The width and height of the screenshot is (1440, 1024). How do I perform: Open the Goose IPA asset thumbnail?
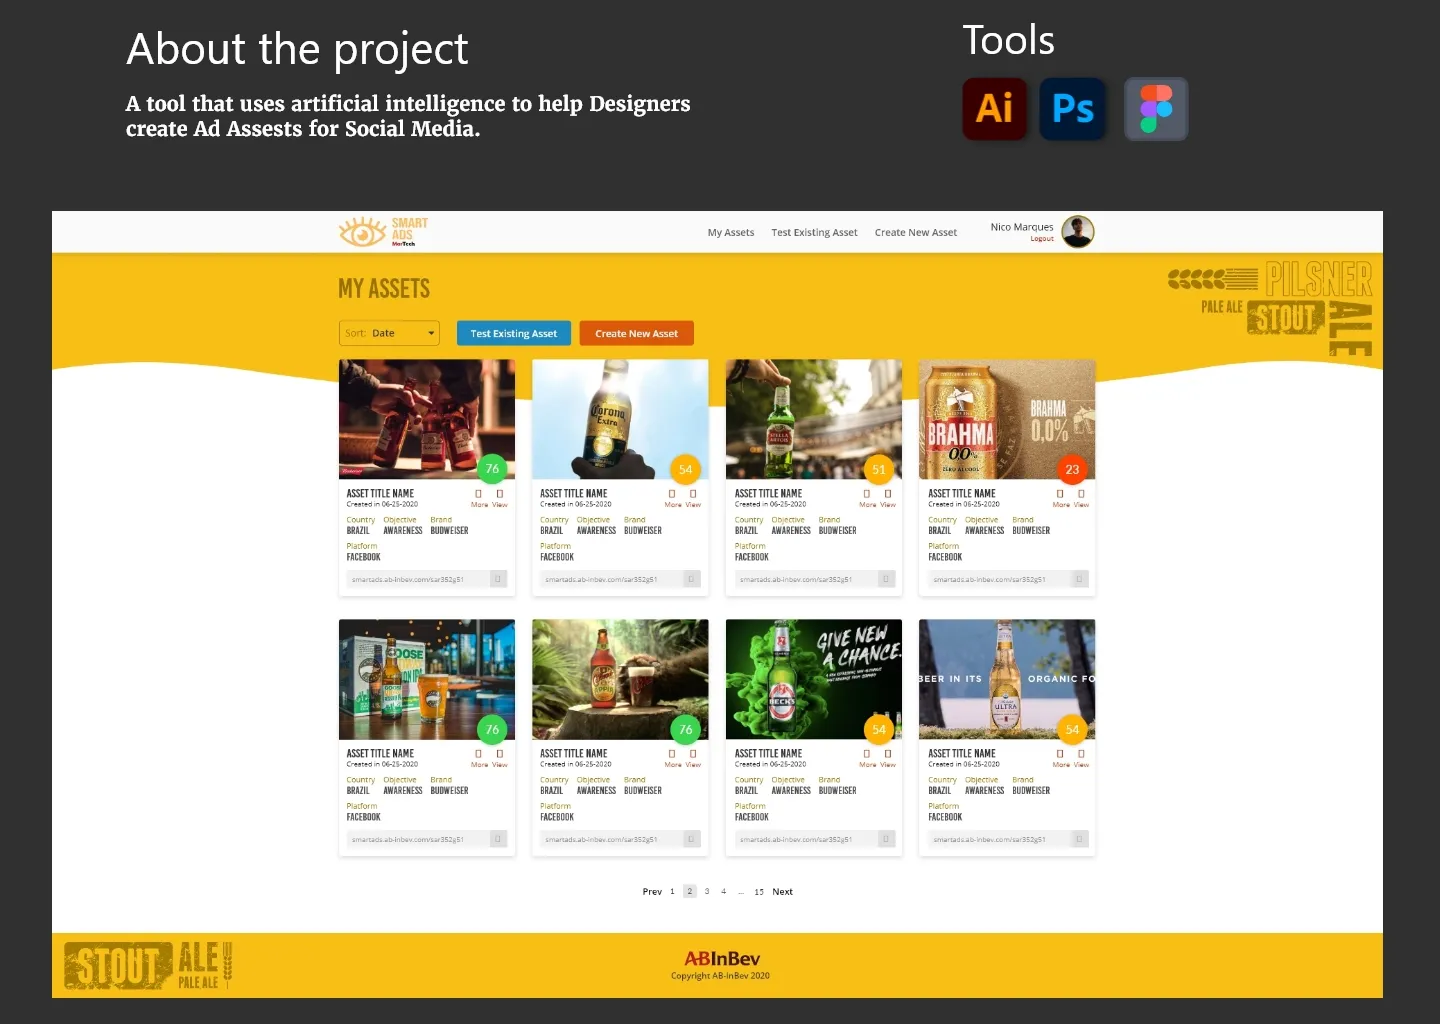pyautogui.click(x=427, y=680)
